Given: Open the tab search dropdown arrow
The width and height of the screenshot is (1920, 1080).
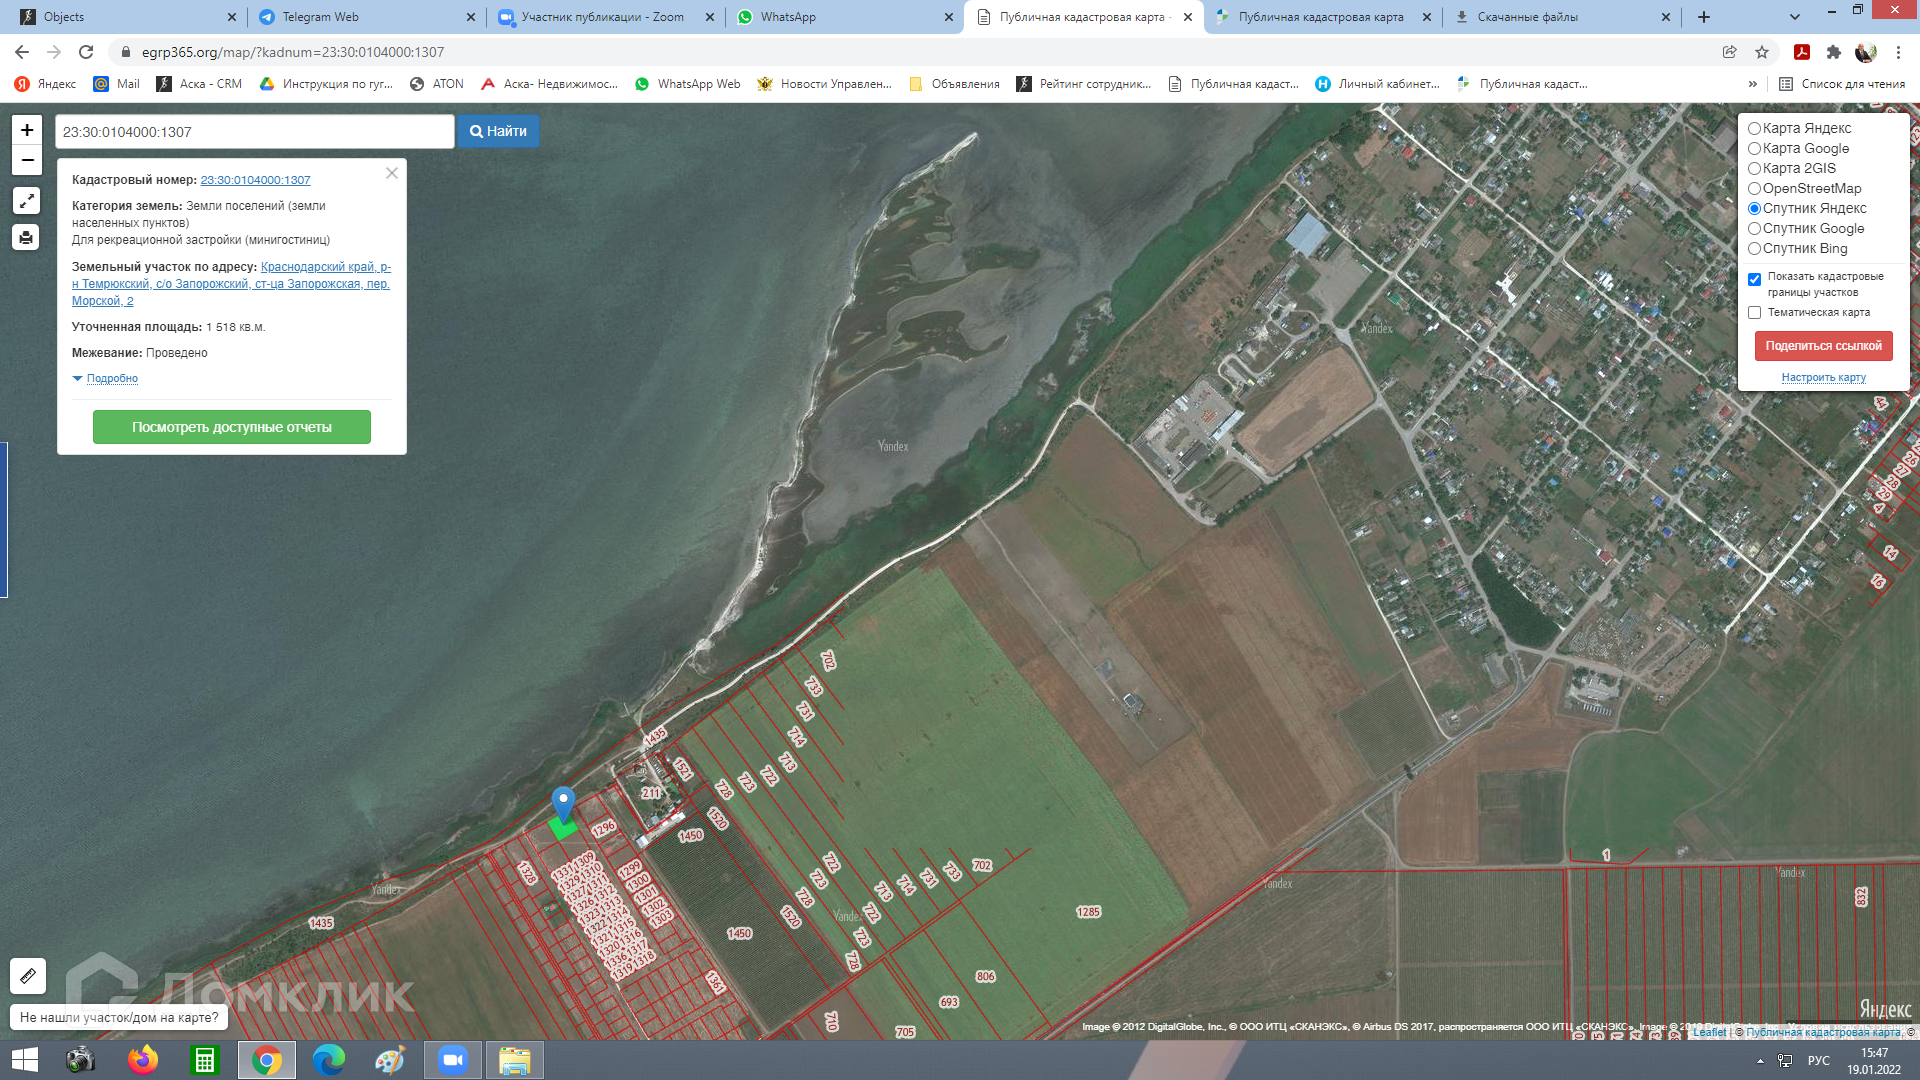Looking at the screenshot, I should (1794, 17).
